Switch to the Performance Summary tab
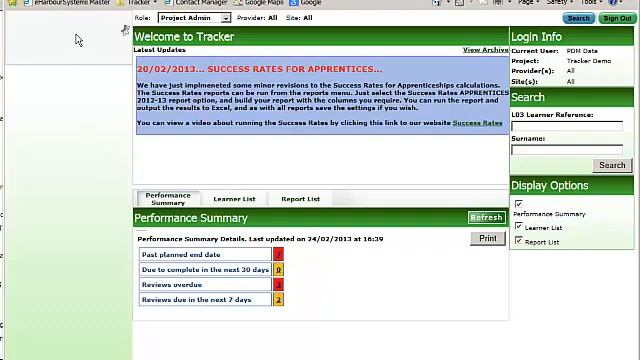The image size is (640, 360). pos(168,199)
